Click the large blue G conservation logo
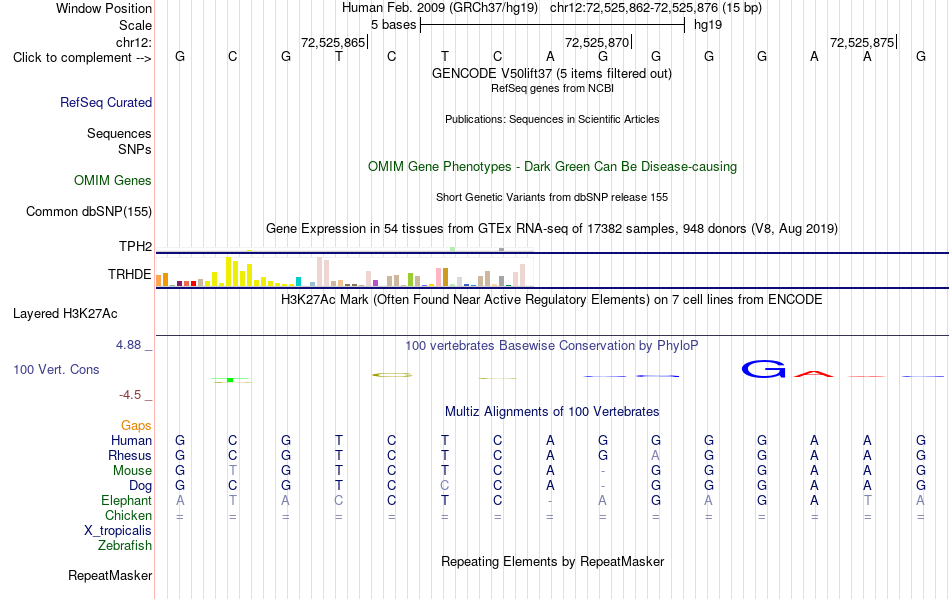Screen dimensions: 950x599 (763, 369)
